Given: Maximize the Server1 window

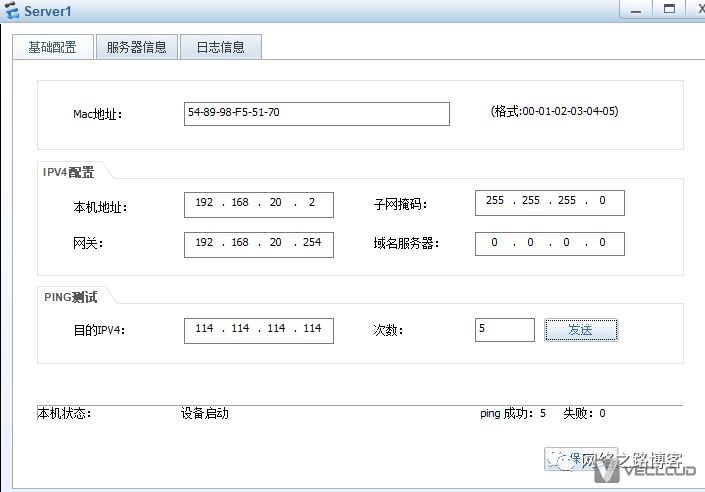Looking at the screenshot, I should pyautogui.click(x=669, y=9).
